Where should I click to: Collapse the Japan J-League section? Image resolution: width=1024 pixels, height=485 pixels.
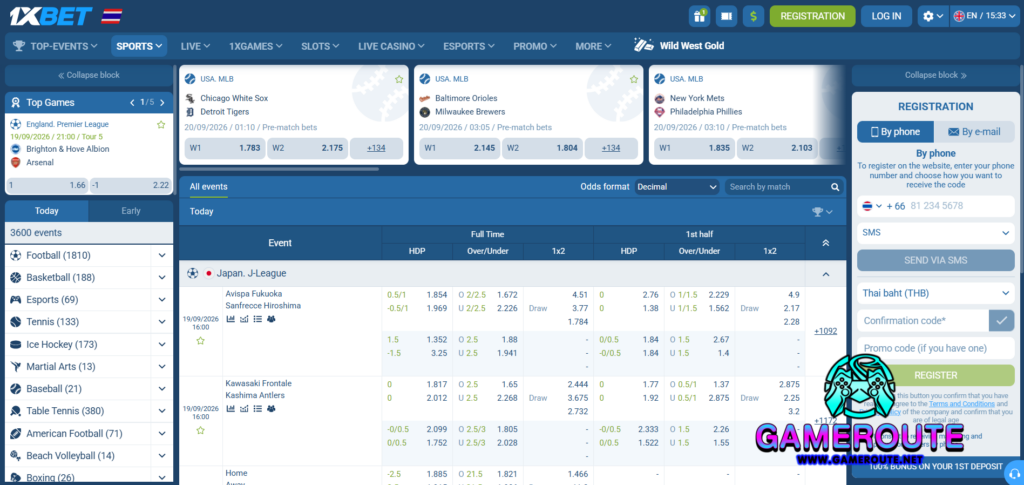[x=825, y=274]
